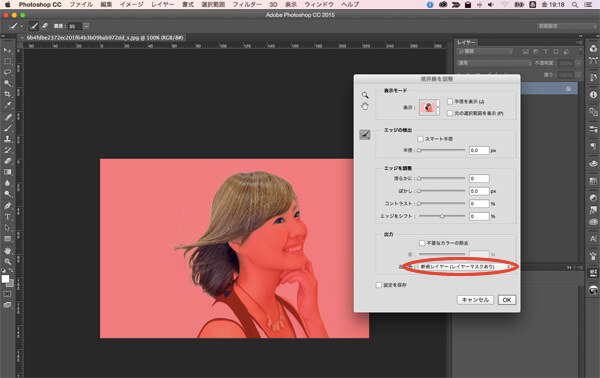Enable the 半径を表示 (J) checkbox

pos(450,101)
